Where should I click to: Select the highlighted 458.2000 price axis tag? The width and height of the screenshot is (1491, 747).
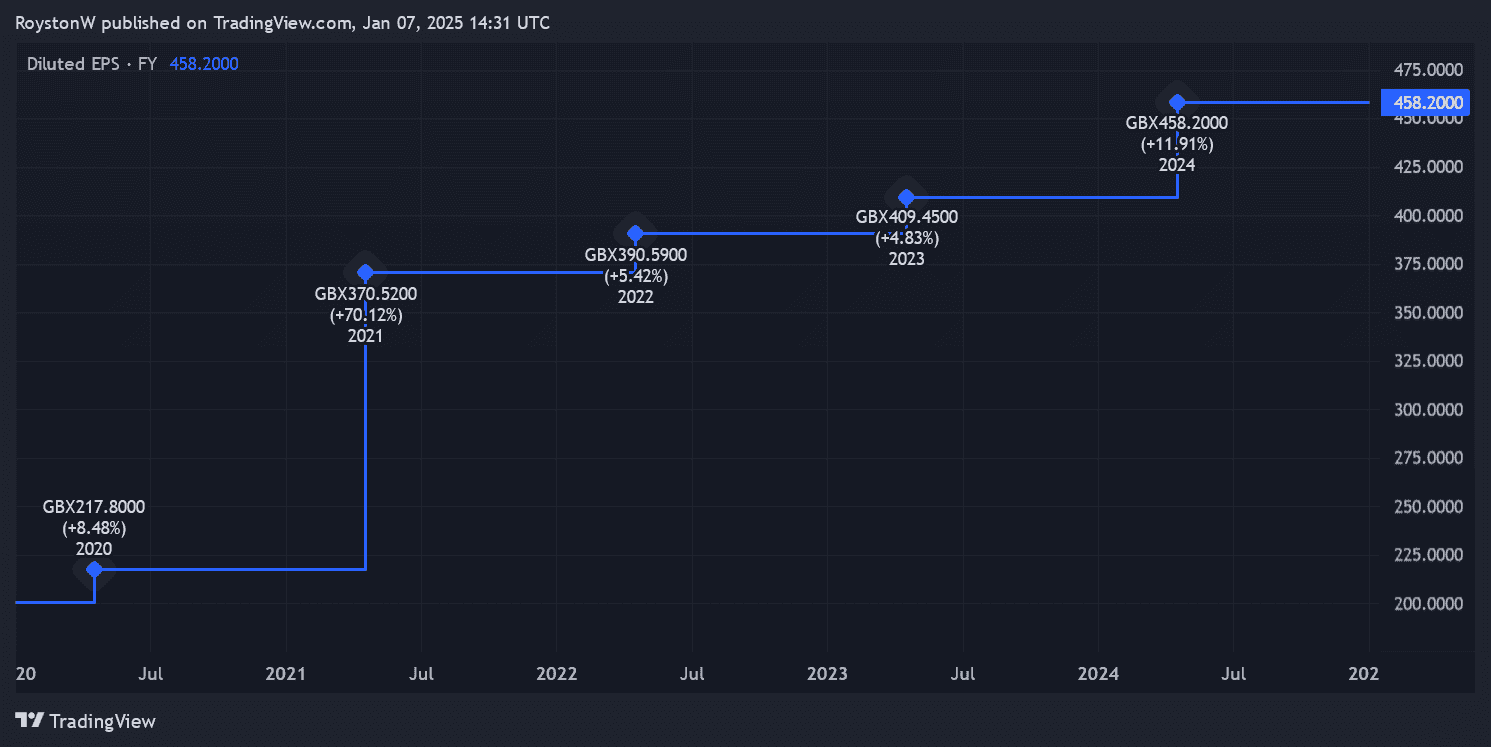(x=1427, y=102)
